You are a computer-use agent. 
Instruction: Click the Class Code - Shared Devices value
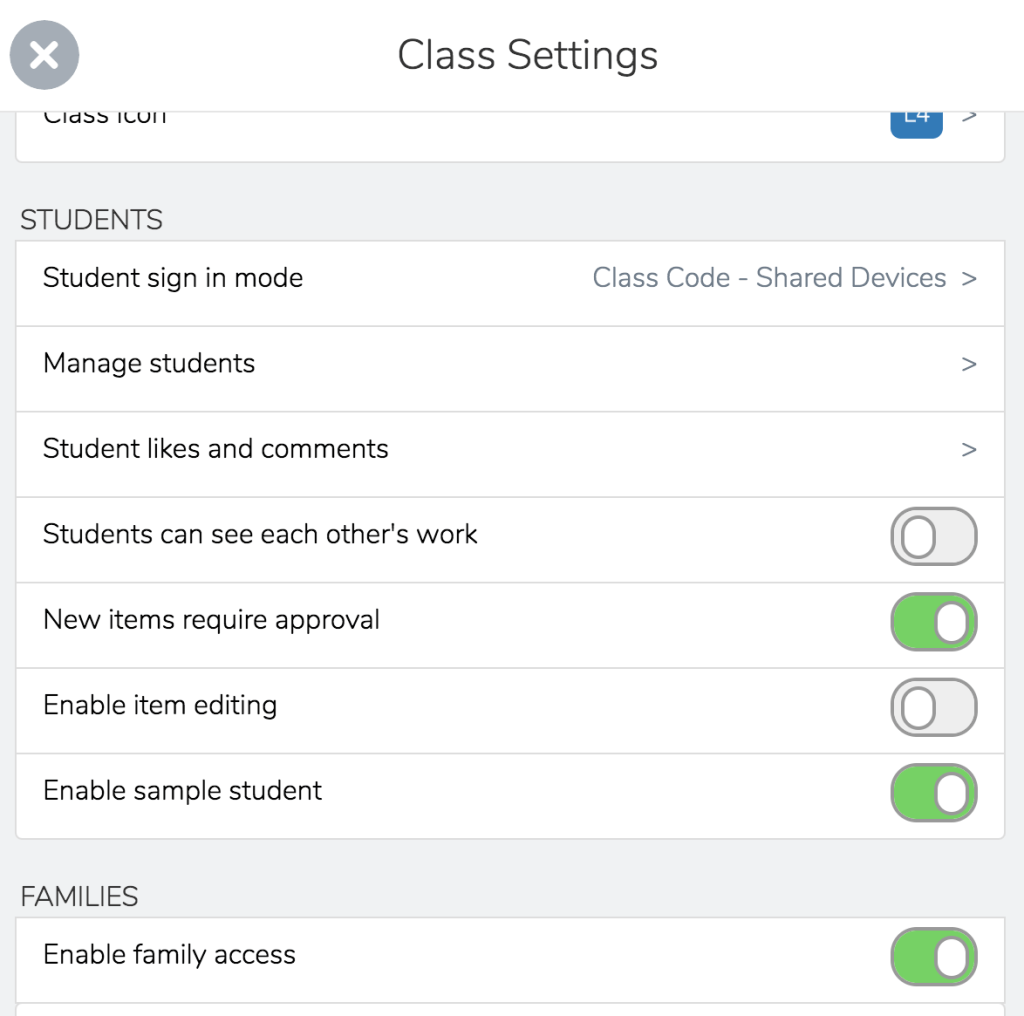[x=769, y=278]
